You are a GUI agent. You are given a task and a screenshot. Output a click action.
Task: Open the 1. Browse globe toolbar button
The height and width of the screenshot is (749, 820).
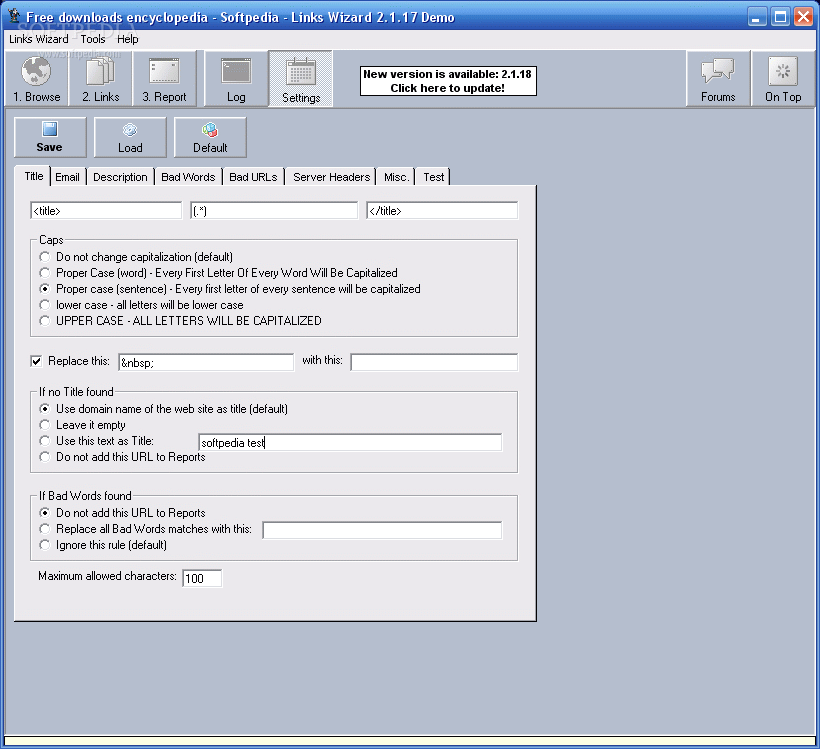[37, 79]
